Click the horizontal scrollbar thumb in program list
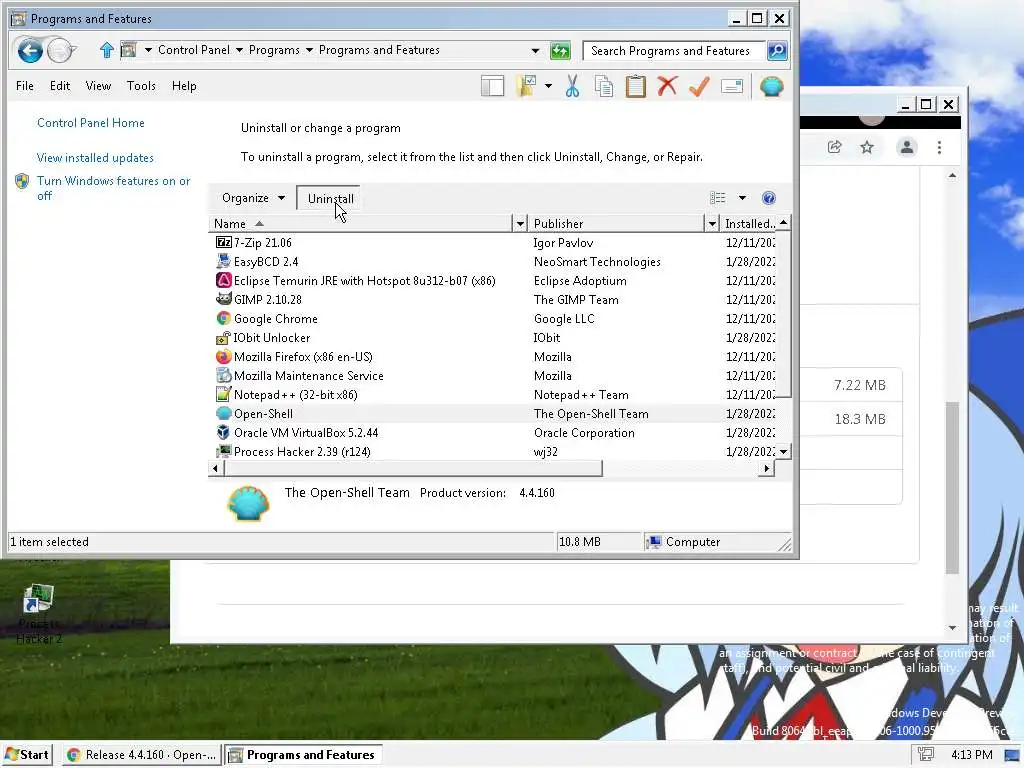This screenshot has width=1024, height=768. (x=413, y=468)
